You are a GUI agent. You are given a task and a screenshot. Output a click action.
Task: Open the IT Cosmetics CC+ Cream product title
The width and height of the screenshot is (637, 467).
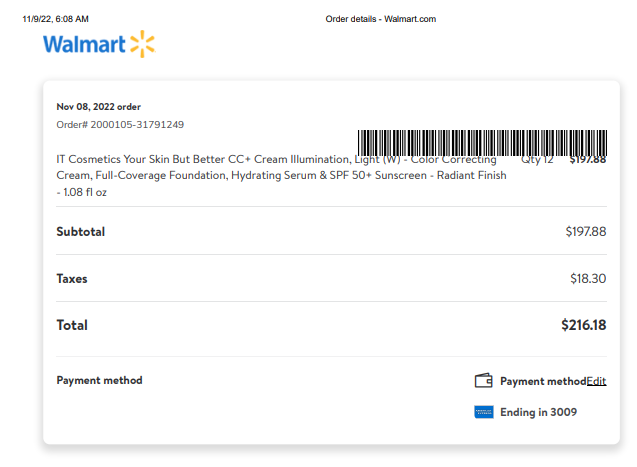tap(281, 175)
